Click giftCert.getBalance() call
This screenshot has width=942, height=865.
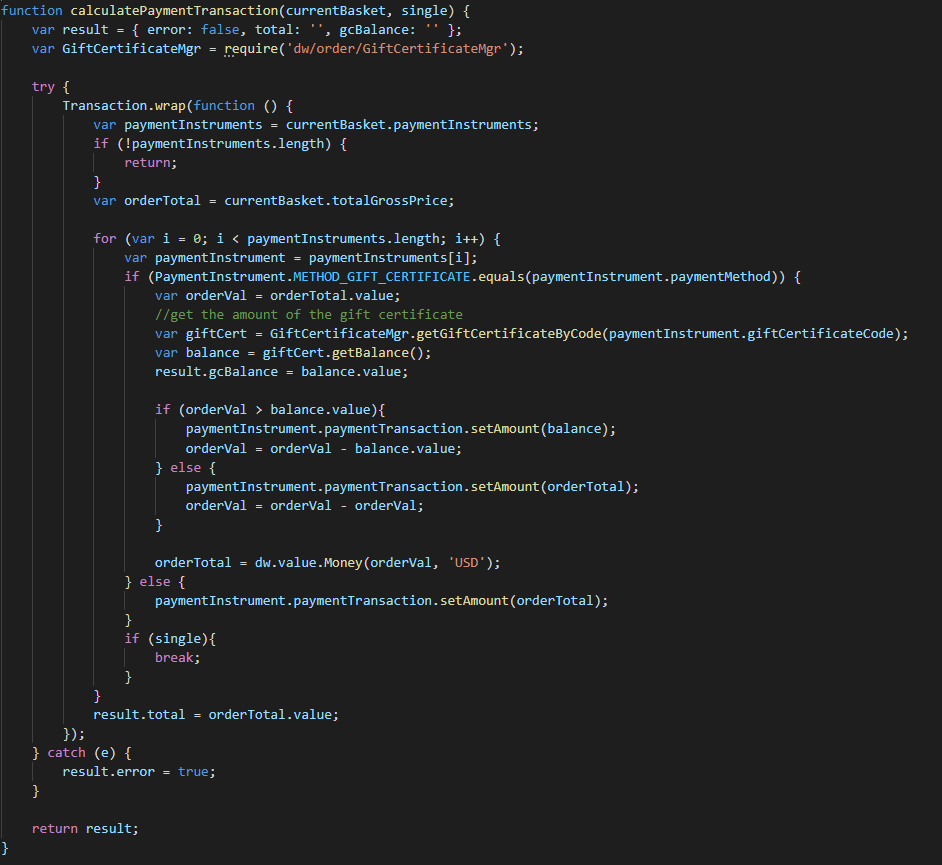[343, 353]
